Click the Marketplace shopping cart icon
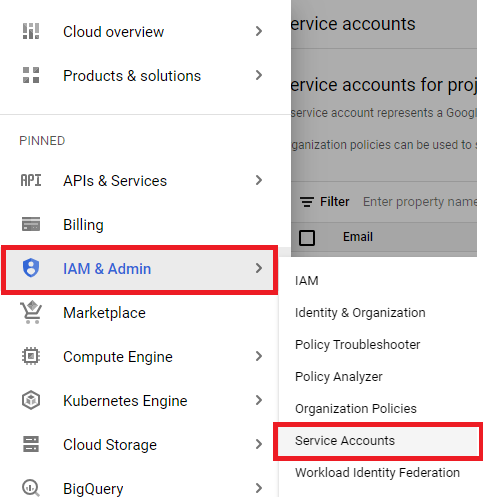Screen dimensions: 483x497 tap(31, 312)
